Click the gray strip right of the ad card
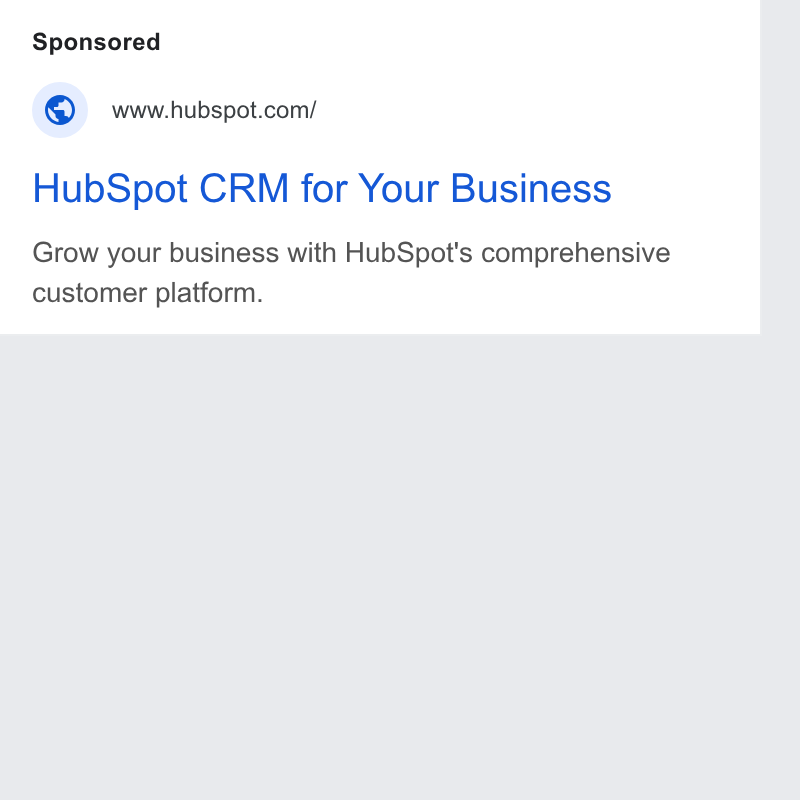The image size is (800, 800). coord(780,400)
